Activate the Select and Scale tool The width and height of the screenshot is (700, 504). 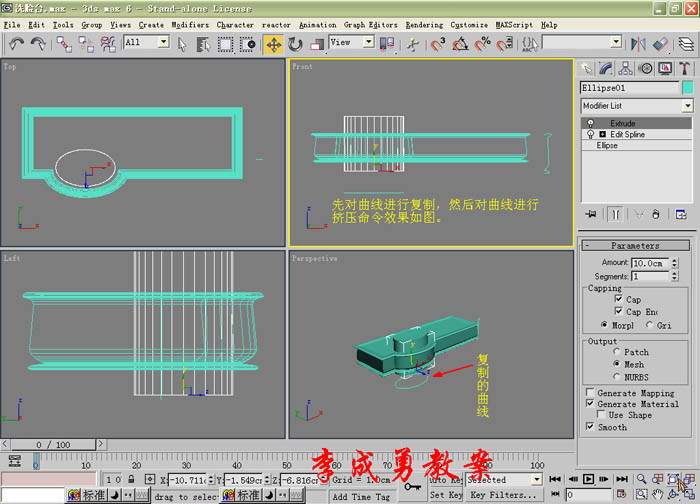pos(317,44)
